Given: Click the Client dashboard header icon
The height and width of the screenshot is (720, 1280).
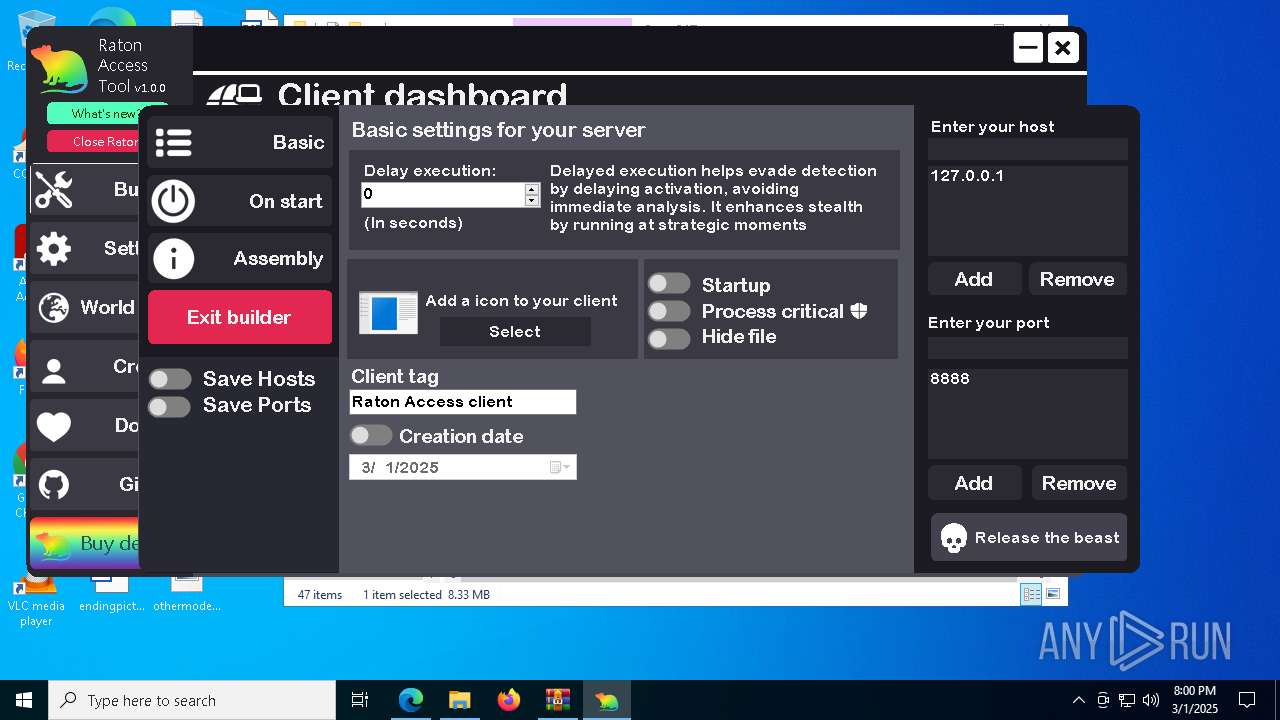Looking at the screenshot, I should 234,96.
